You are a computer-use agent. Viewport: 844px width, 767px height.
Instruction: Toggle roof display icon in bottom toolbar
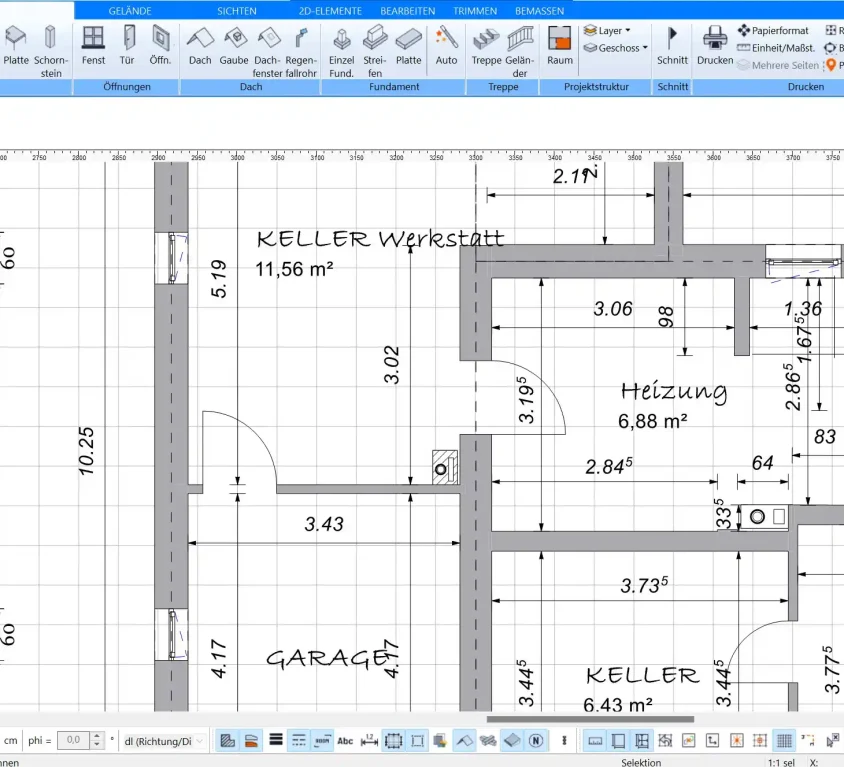[465, 741]
